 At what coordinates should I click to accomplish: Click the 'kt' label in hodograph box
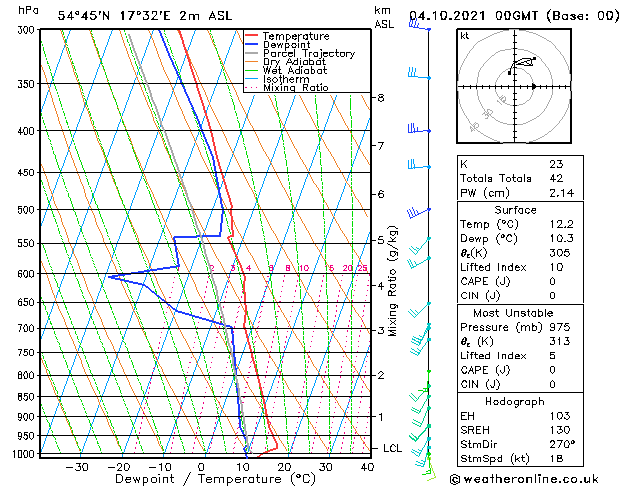pyautogui.click(x=464, y=36)
